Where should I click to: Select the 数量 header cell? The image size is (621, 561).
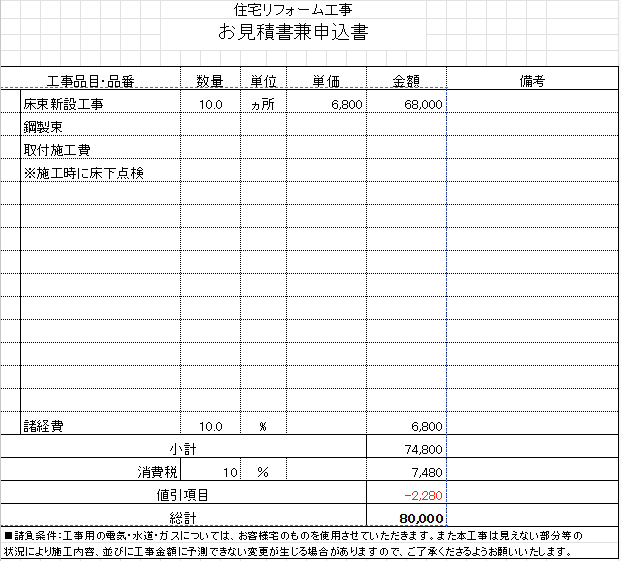[x=209, y=81]
